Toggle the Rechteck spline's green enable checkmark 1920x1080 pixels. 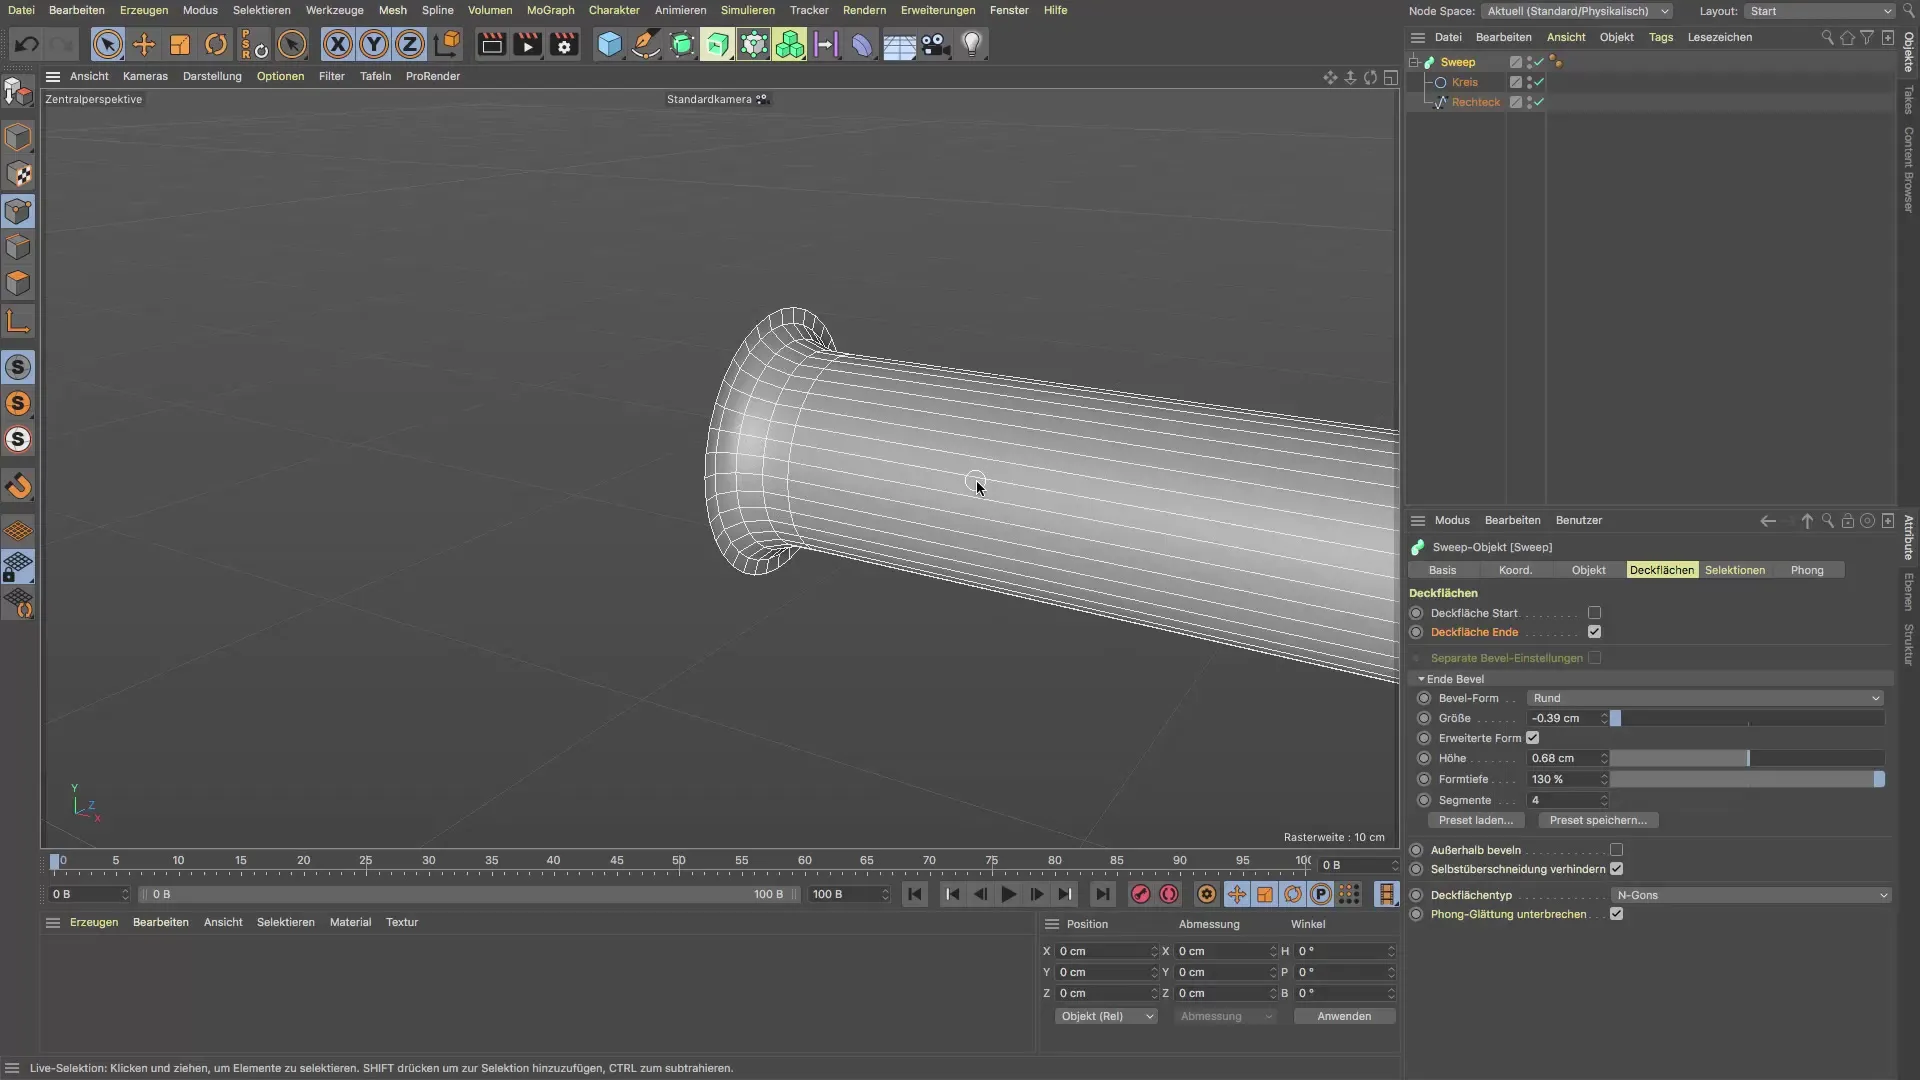click(x=1539, y=102)
